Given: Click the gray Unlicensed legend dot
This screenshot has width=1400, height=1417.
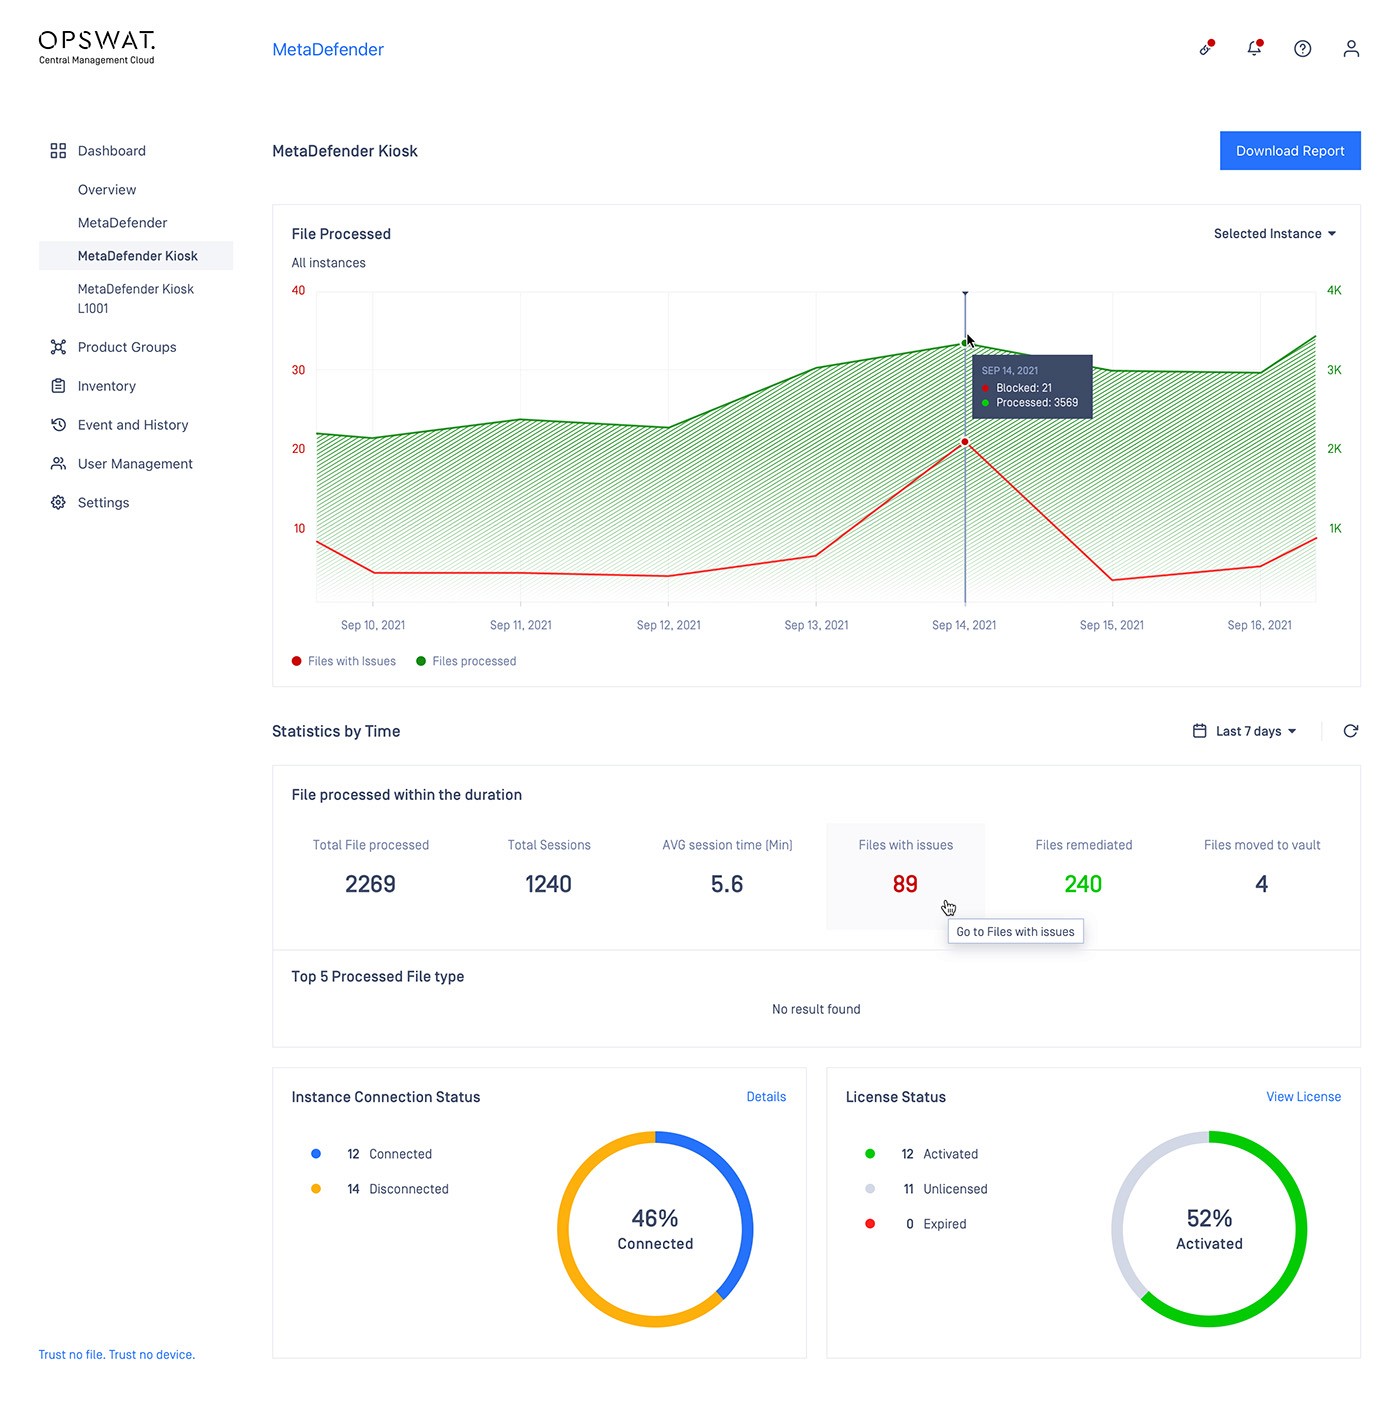Looking at the screenshot, I should (x=870, y=1189).
